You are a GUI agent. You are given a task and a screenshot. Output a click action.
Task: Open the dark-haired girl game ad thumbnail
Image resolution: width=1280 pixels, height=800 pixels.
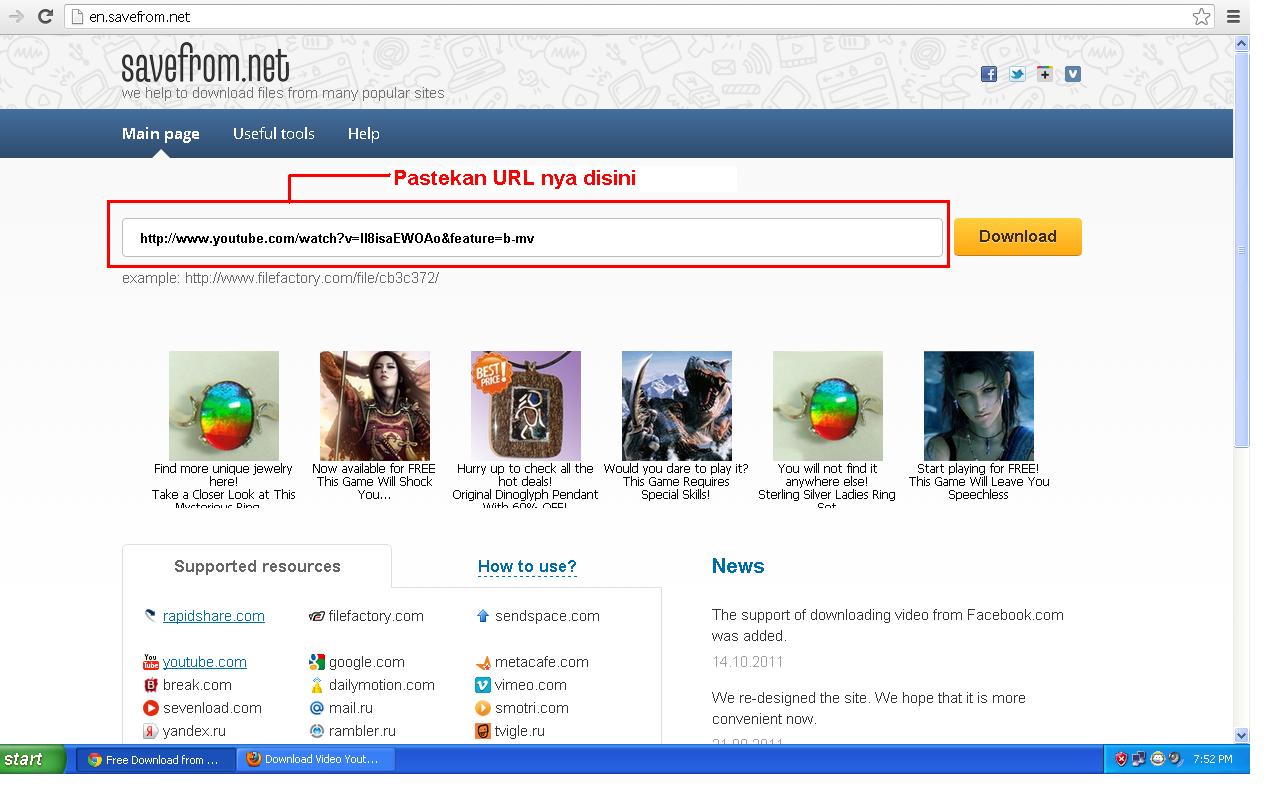979,406
